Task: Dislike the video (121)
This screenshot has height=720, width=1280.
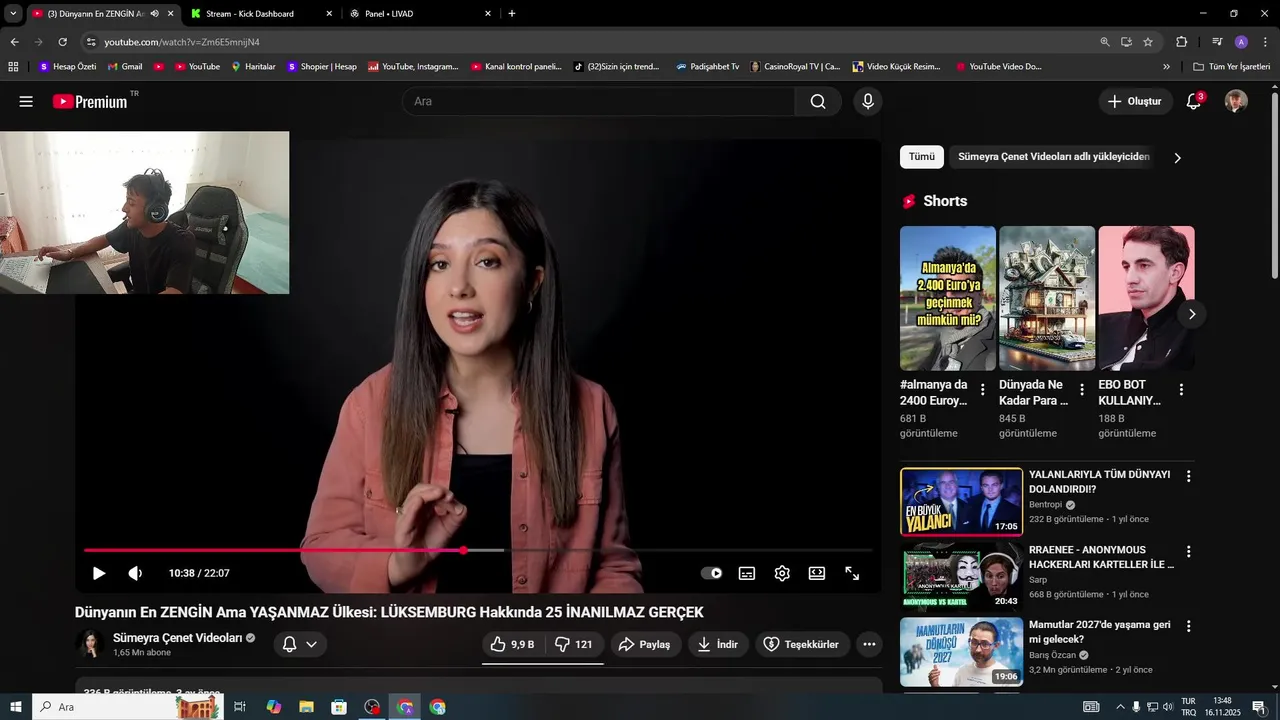Action: tap(575, 644)
